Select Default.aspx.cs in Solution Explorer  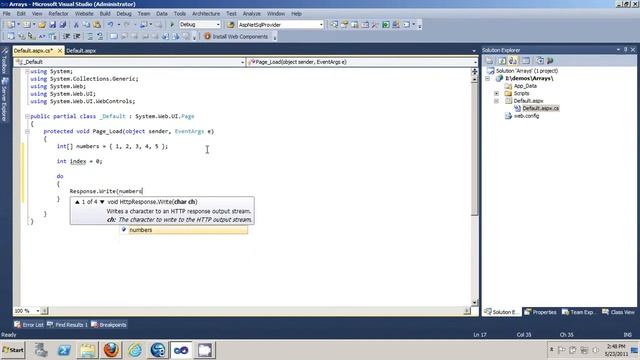point(540,109)
